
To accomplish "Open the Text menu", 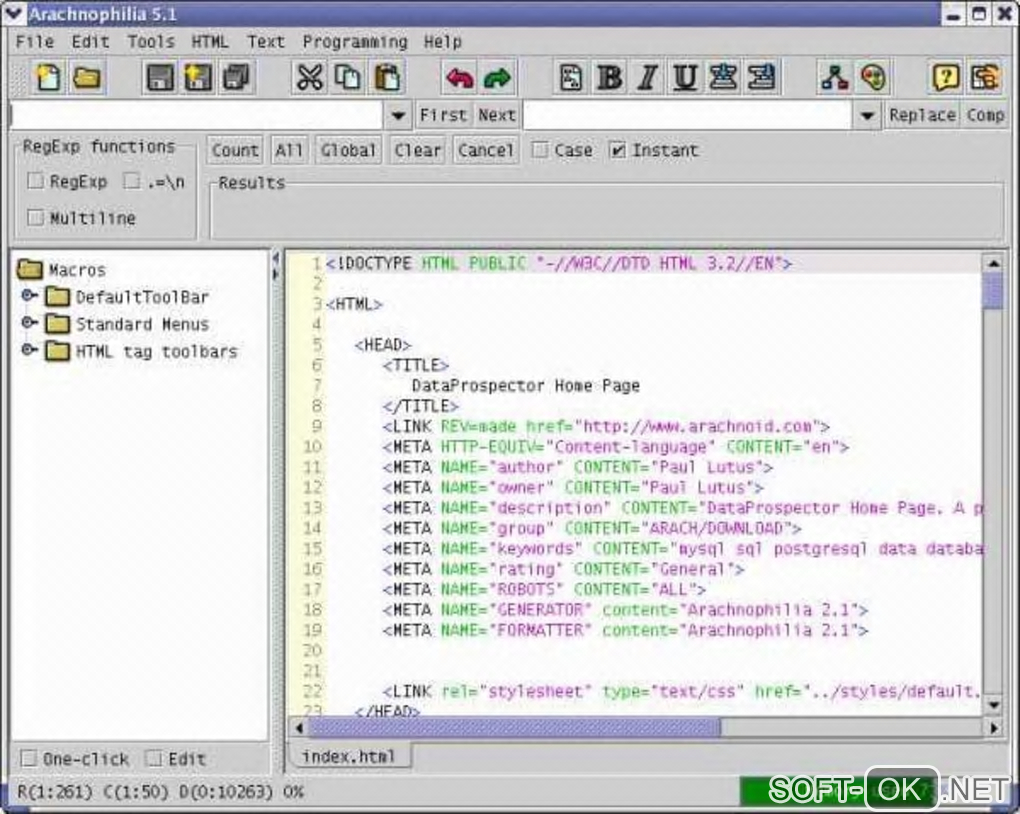I will click(x=266, y=42).
